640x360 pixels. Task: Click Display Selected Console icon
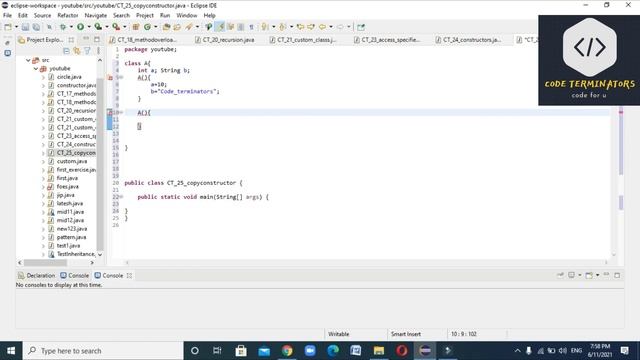coord(571,276)
